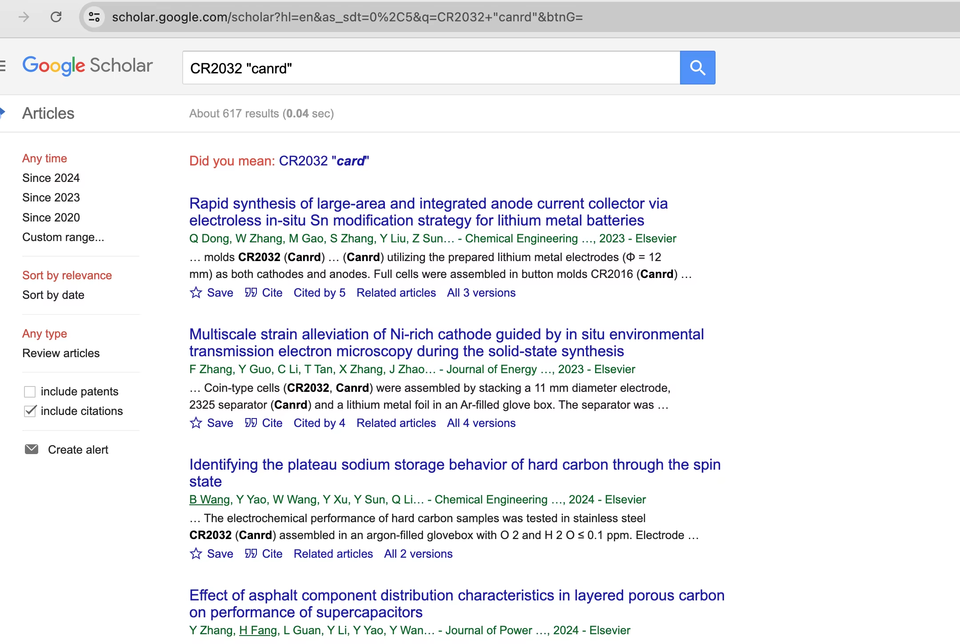Filter results Since 2024
This screenshot has width=960, height=644.
click(x=51, y=178)
